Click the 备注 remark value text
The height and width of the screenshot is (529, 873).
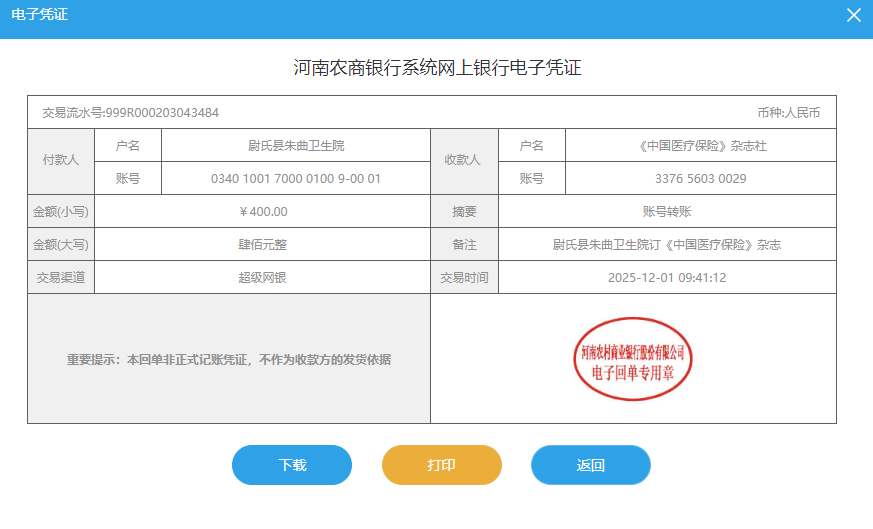pos(667,245)
